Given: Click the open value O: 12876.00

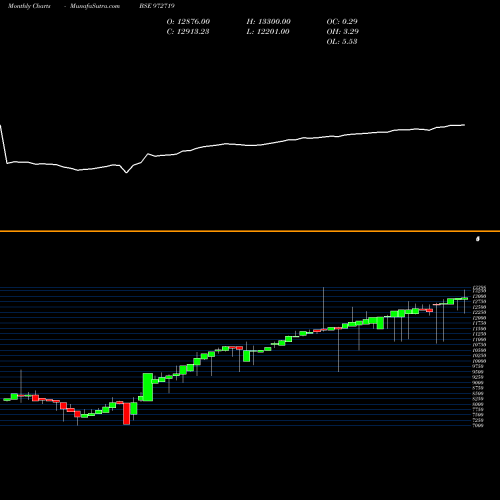Looking at the screenshot, I should 188,22.
